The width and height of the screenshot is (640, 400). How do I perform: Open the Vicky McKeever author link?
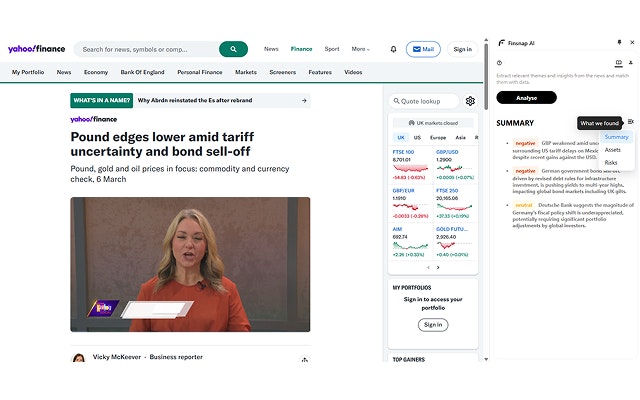click(117, 357)
